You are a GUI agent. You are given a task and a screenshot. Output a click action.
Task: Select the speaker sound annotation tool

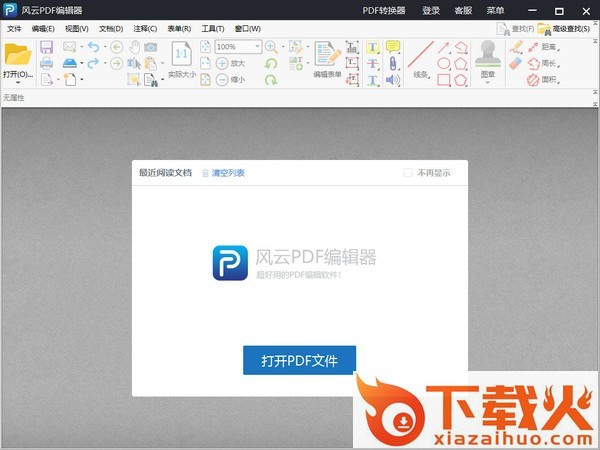(x=393, y=80)
